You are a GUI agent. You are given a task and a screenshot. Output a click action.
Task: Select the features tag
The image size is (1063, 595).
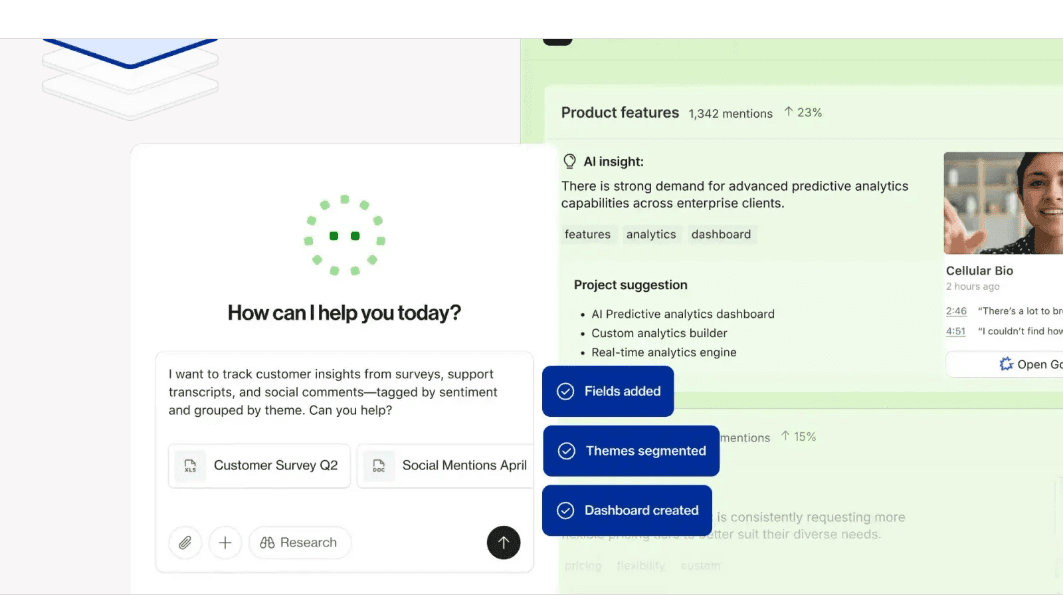pyautogui.click(x=587, y=234)
